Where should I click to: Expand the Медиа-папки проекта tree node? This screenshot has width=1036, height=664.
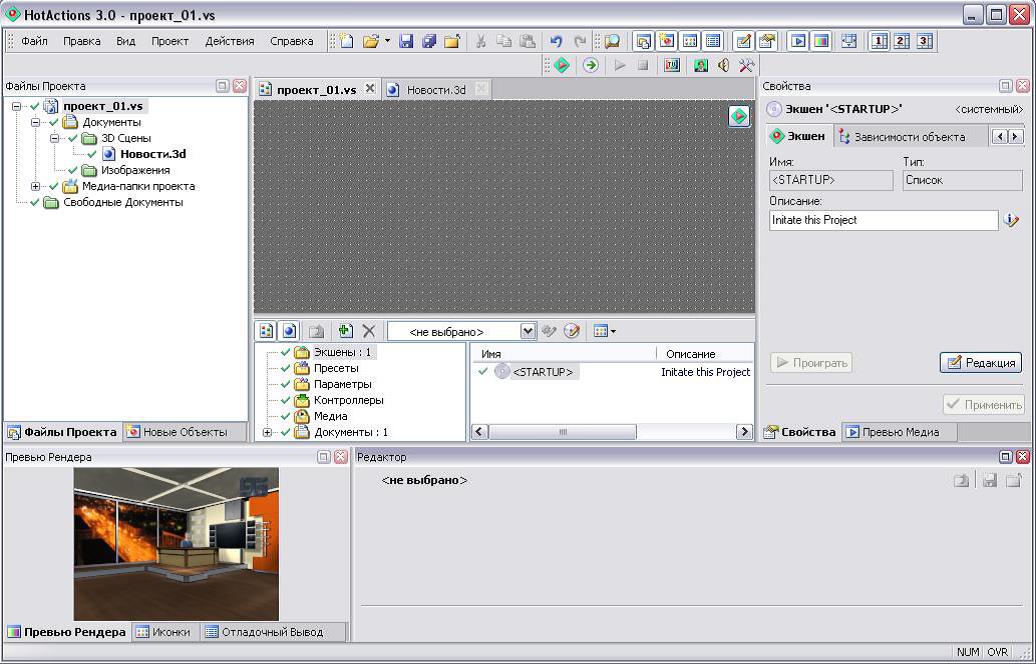pos(36,186)
